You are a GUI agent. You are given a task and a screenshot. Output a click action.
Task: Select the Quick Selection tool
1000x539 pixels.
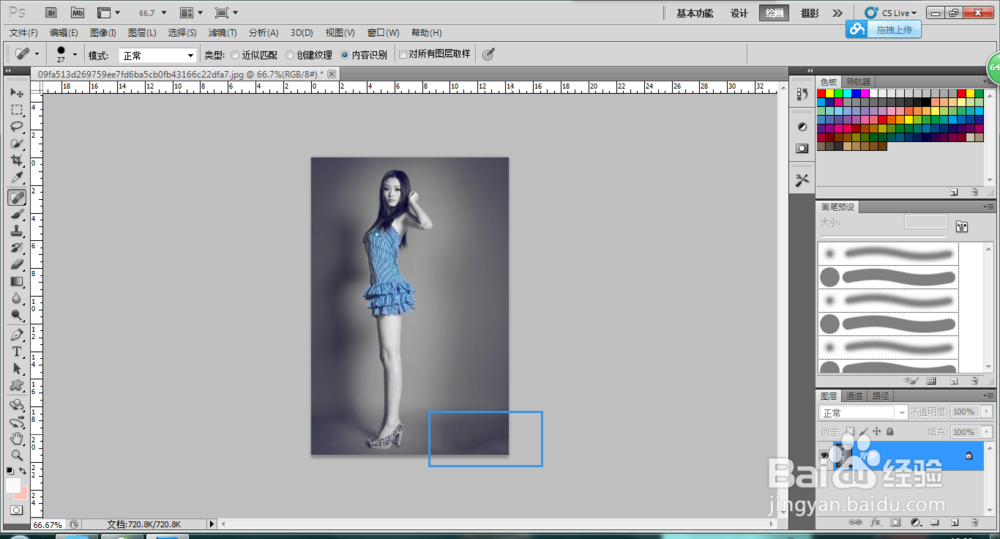tap(17, 144)
